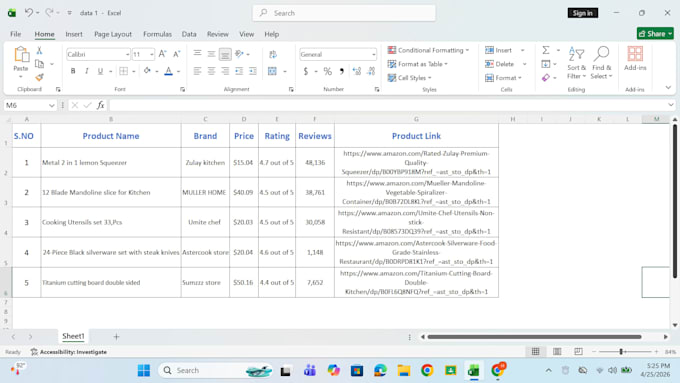Click Decrease Indent icon

click(x=239, y=71)
